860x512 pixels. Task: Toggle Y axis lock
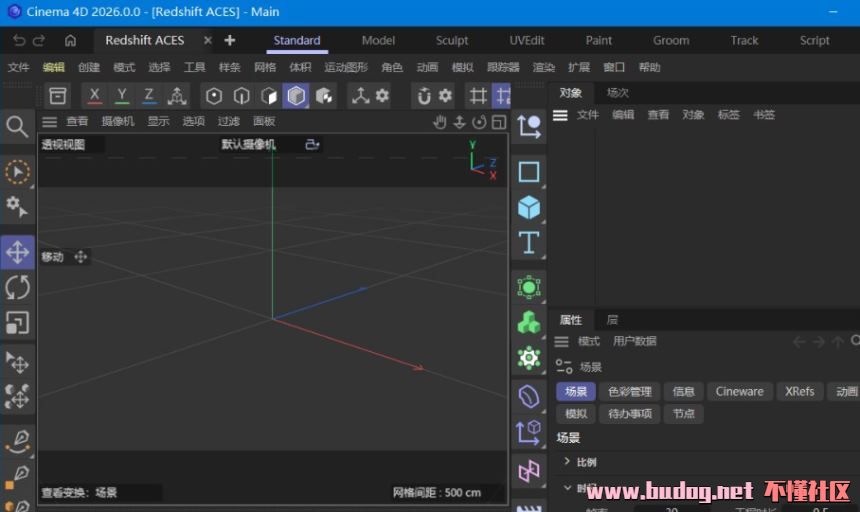(122, 96)
